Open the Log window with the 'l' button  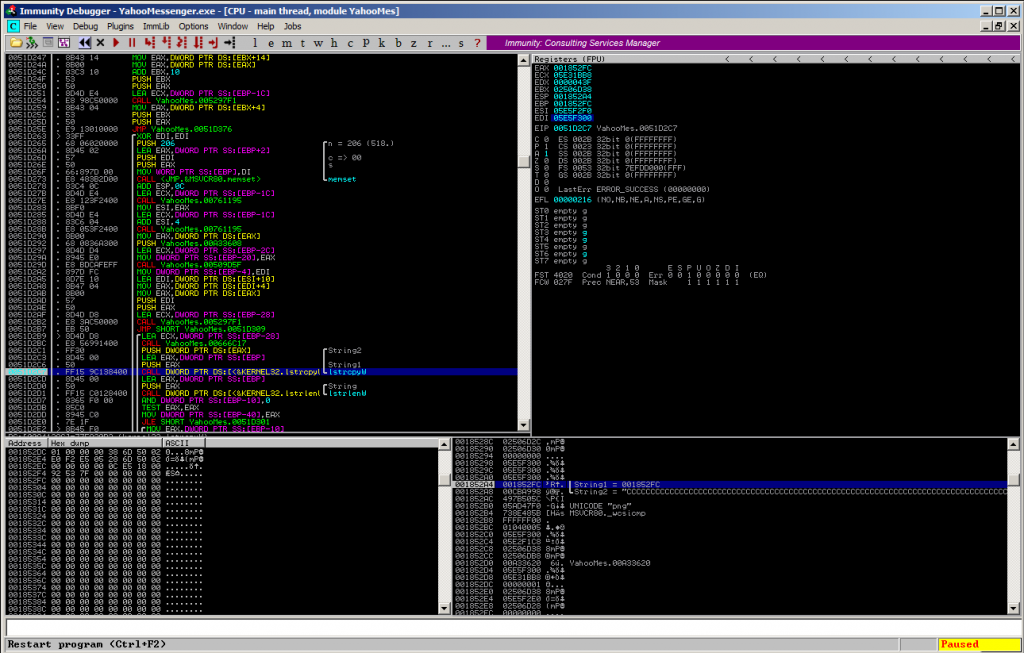click(255, 43)
